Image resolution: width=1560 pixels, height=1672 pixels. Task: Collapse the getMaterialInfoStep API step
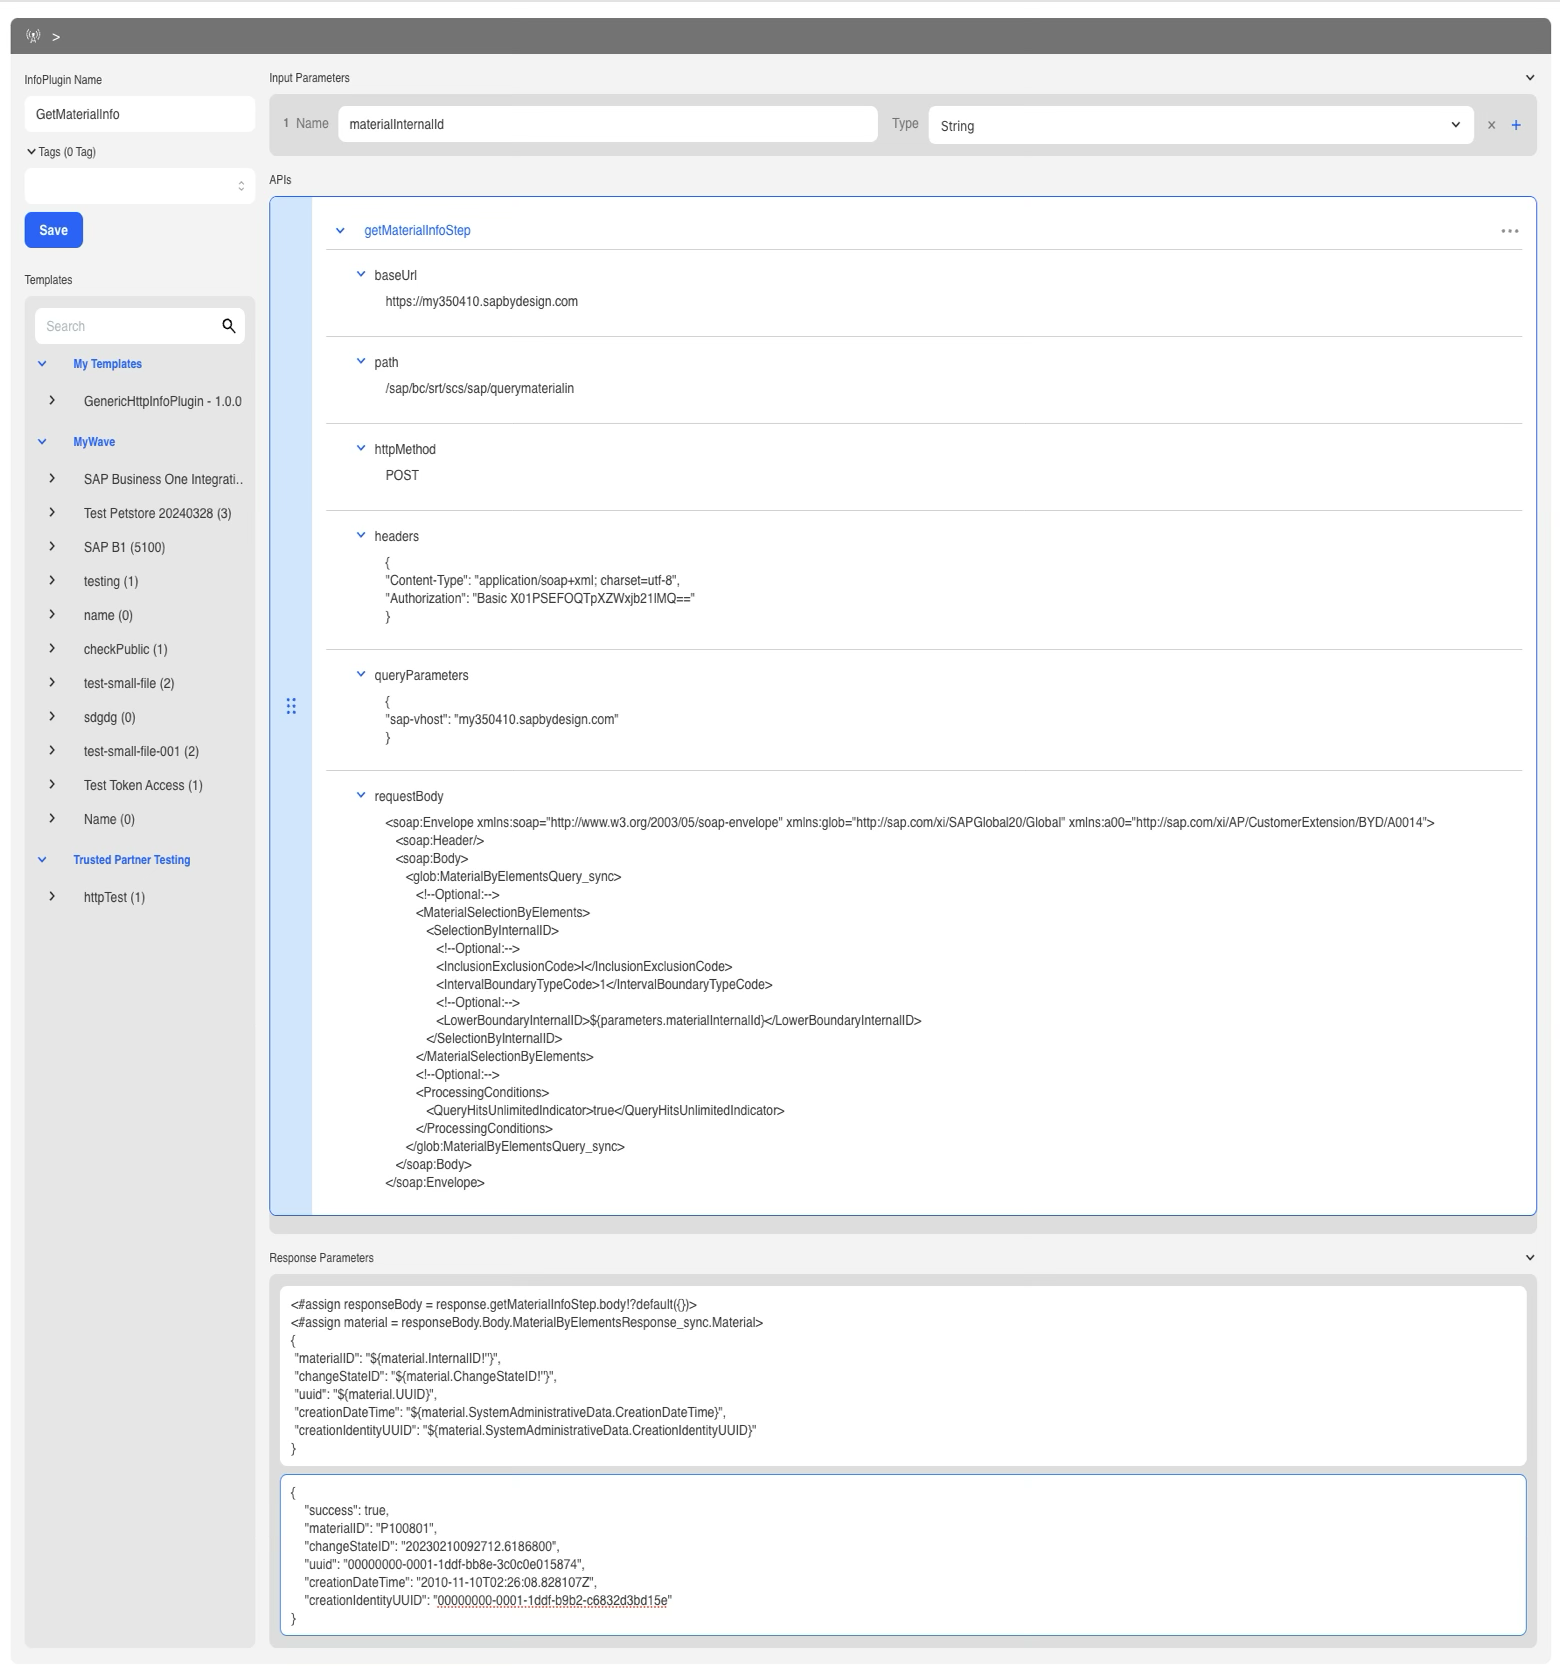(340, 231)
